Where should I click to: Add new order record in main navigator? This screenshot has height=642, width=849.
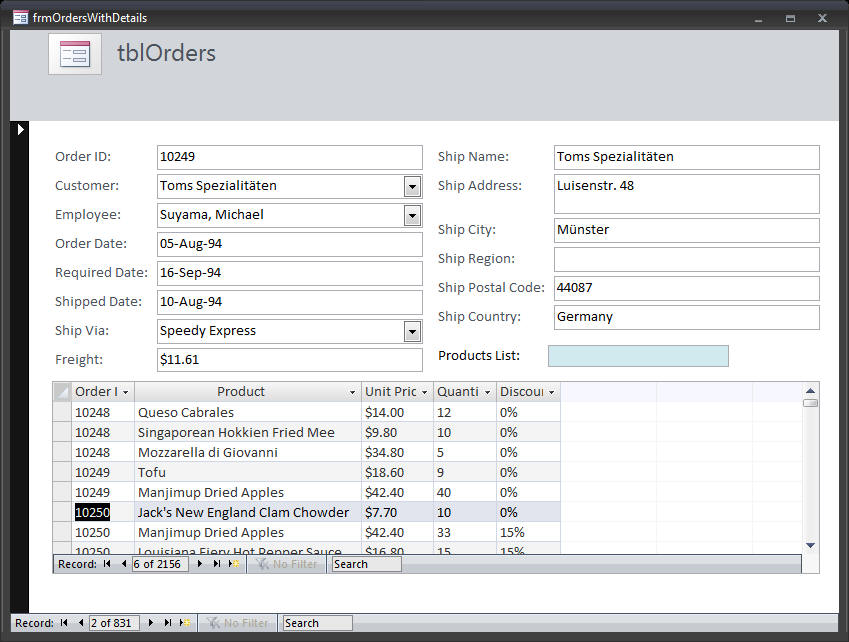[x=185, y=623]
